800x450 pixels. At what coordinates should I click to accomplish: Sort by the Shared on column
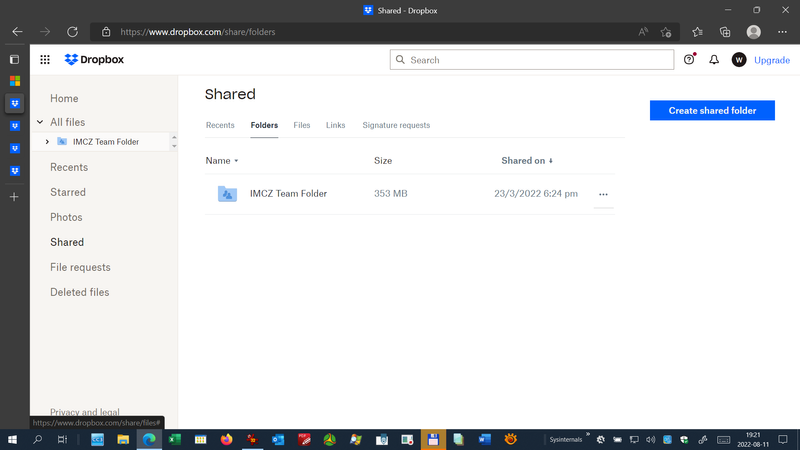[x=527, y=161]
